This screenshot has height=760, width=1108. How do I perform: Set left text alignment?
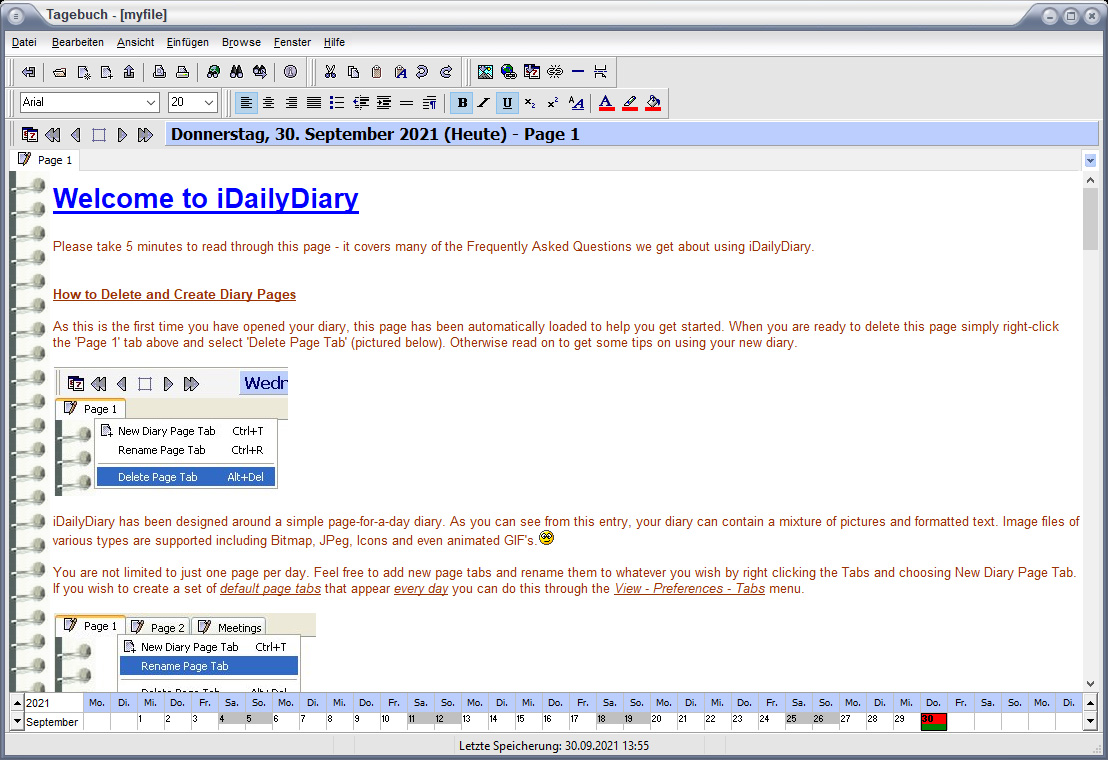(x=246, y=103)
